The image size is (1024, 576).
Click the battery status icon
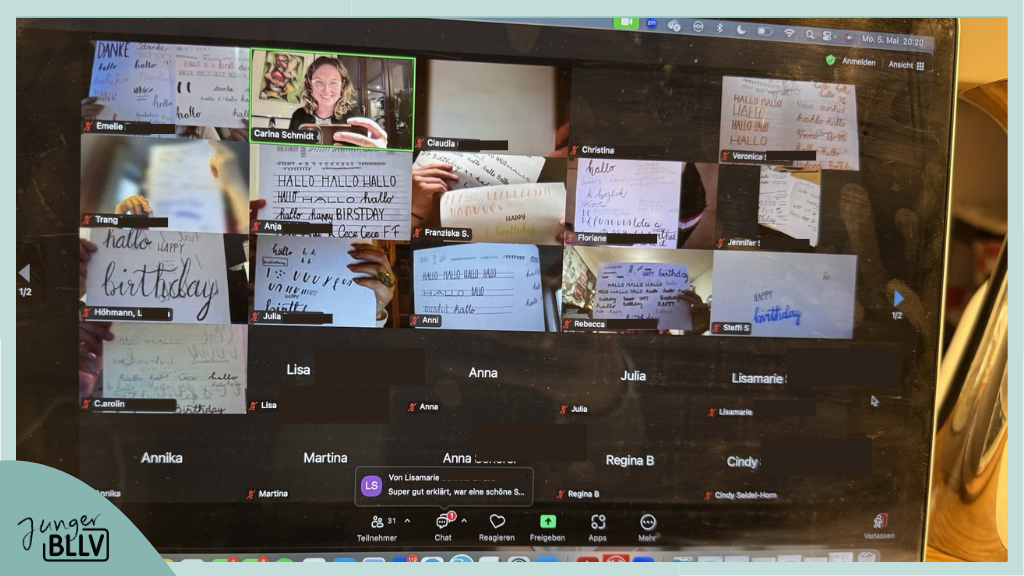pos(764,31)
